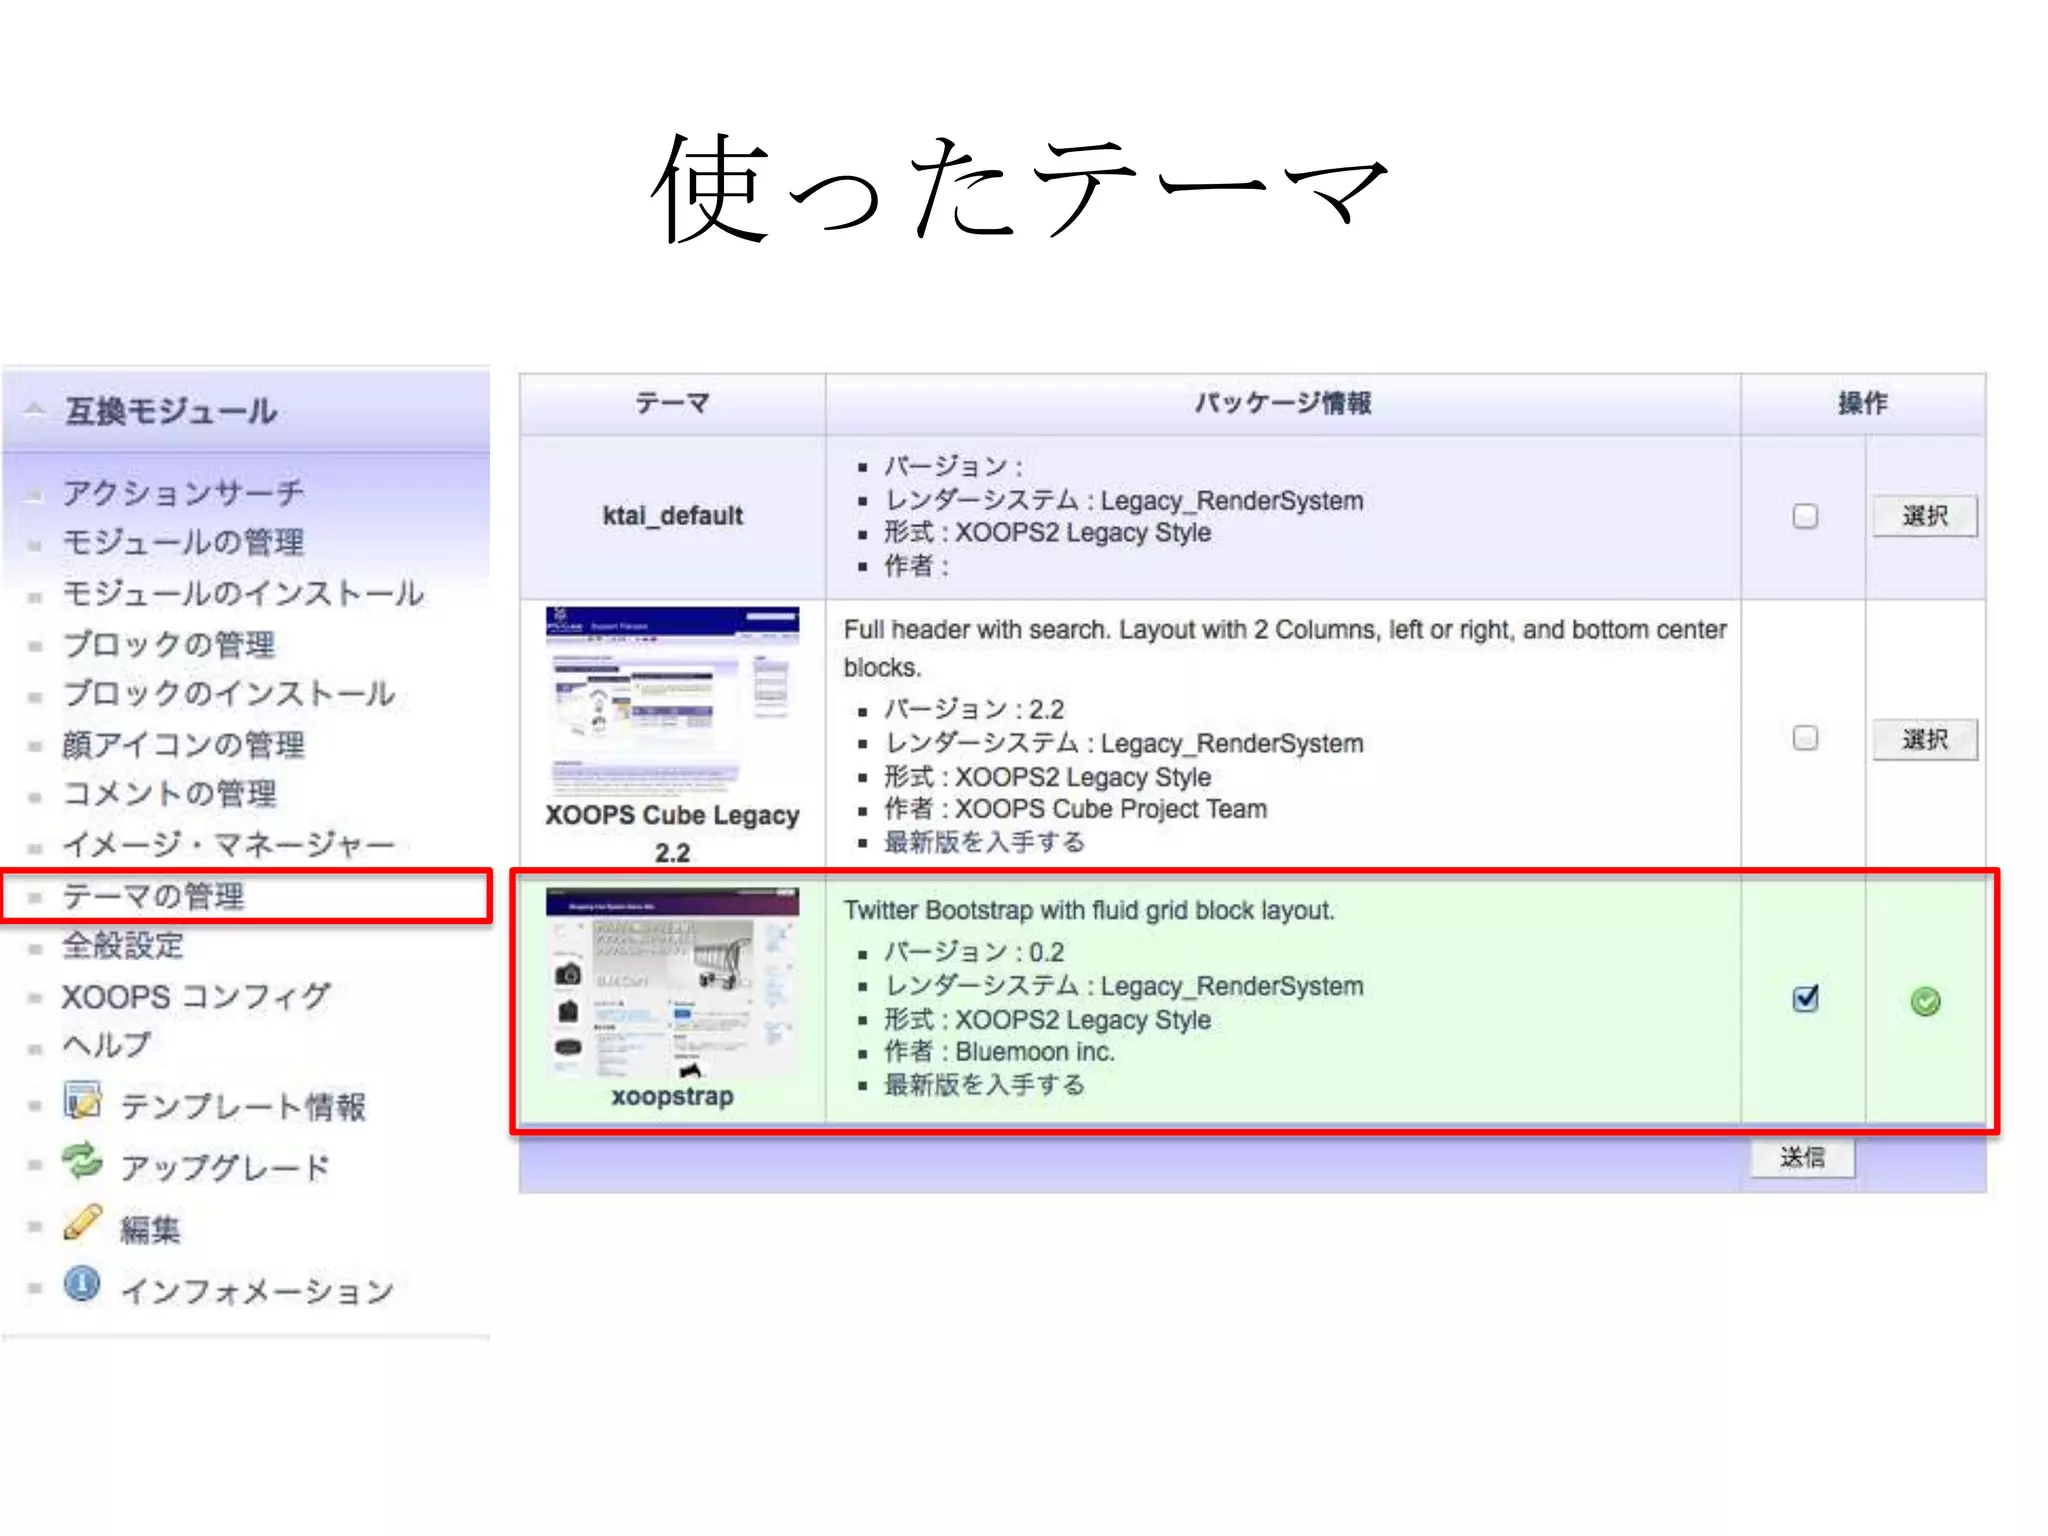Click the blue information icon
This screenshot has width=2048, height=1536.
82,1284
